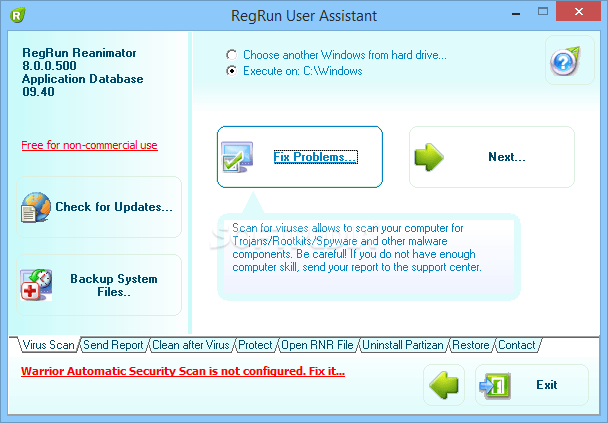
Task: Open the Restore tab
Action: coord(470,345)
